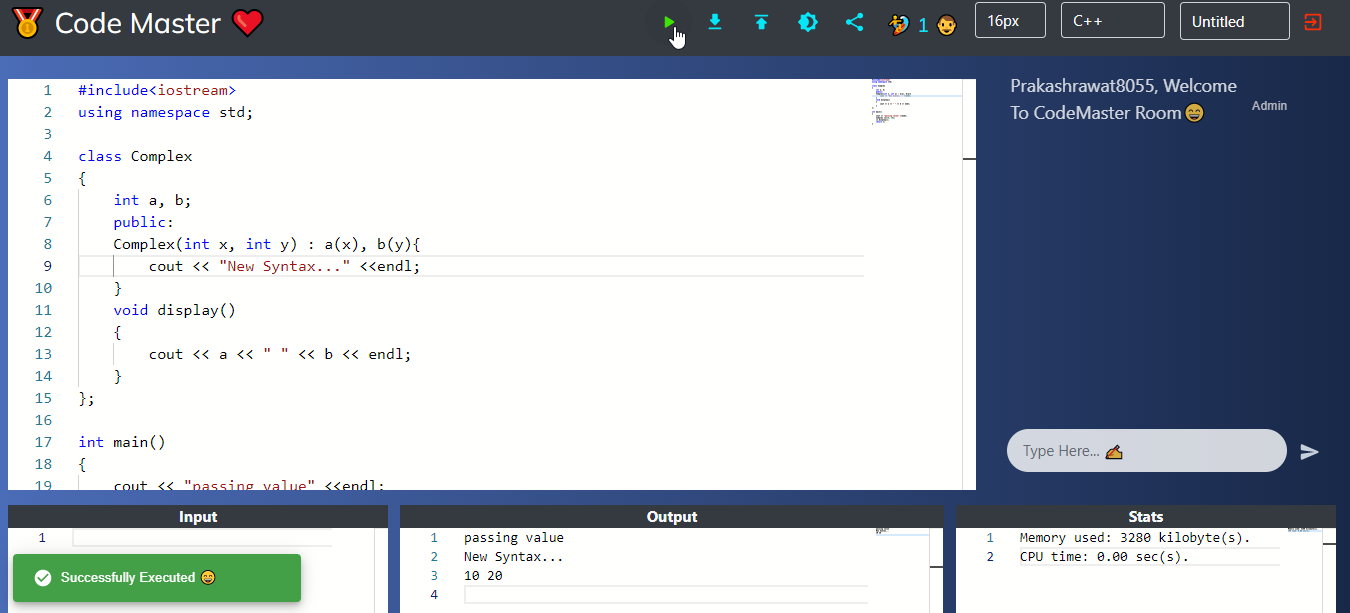
Task: Place cursor on line 9 cout statement
Action: pyautogui.click(x=284, y=266)
